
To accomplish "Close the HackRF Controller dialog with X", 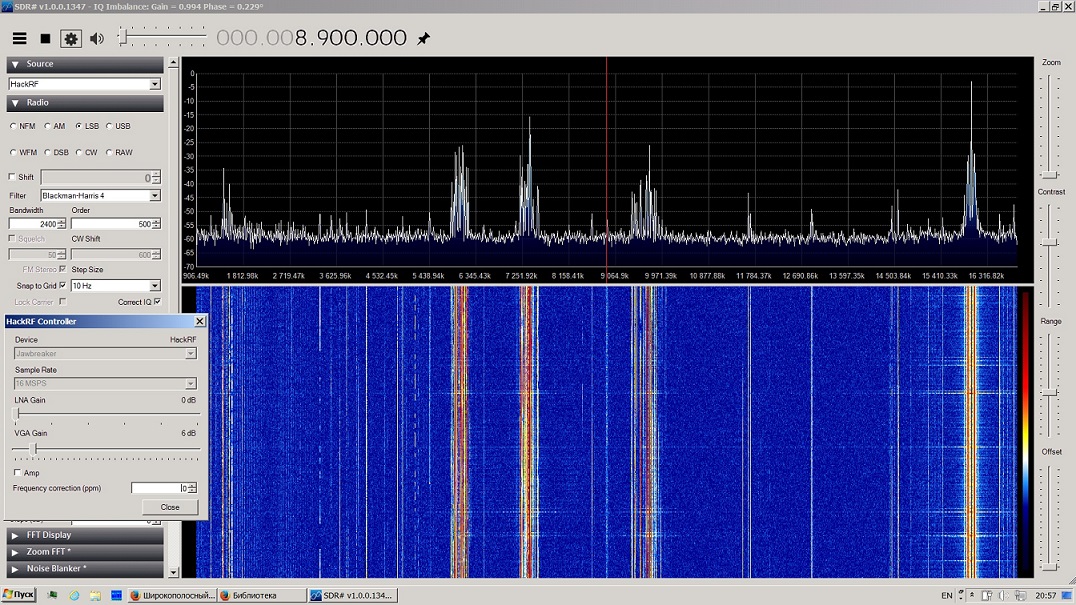I will click(200, 321).
